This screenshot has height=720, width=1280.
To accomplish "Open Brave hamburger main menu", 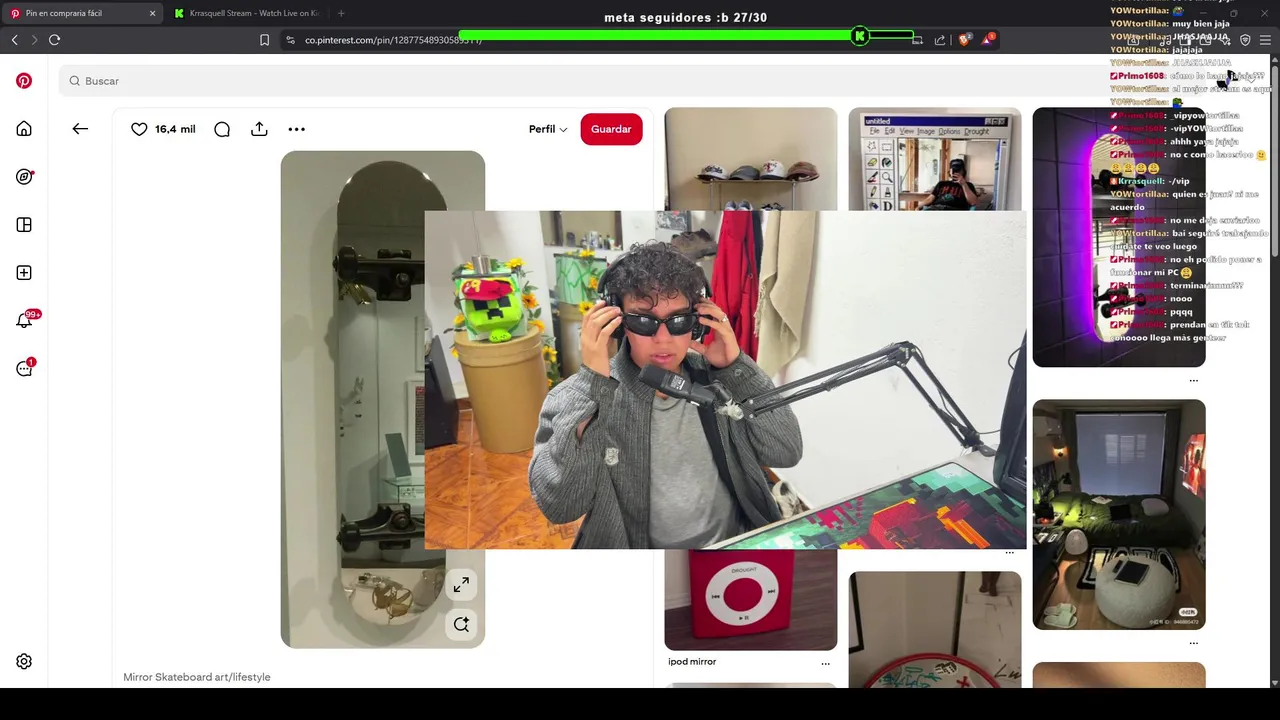I will point(1266,40).
